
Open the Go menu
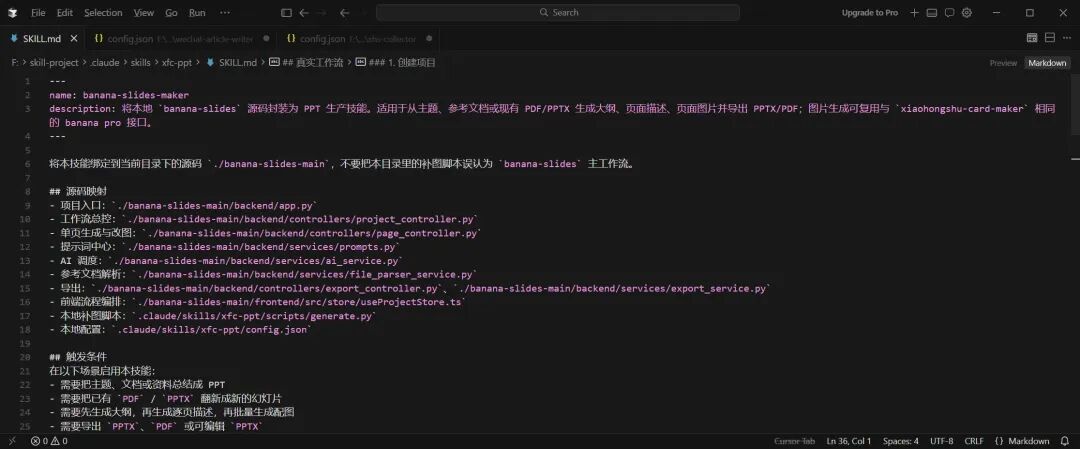(172, 12)
